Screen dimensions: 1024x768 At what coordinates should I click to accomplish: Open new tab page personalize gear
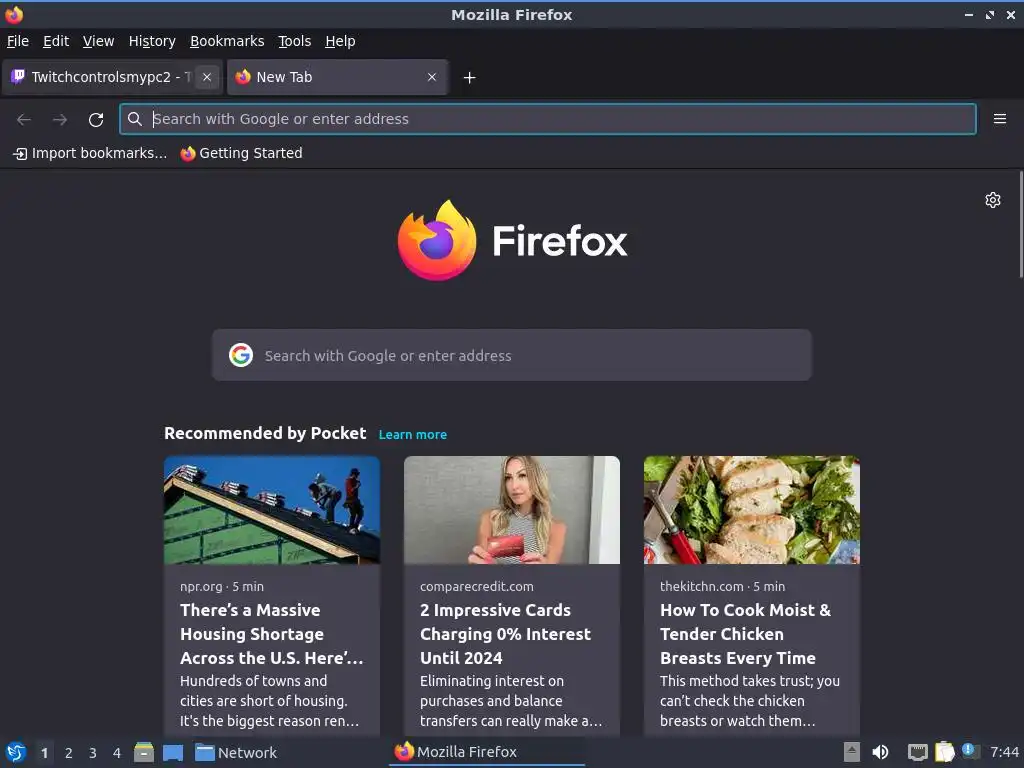(993, 200)
